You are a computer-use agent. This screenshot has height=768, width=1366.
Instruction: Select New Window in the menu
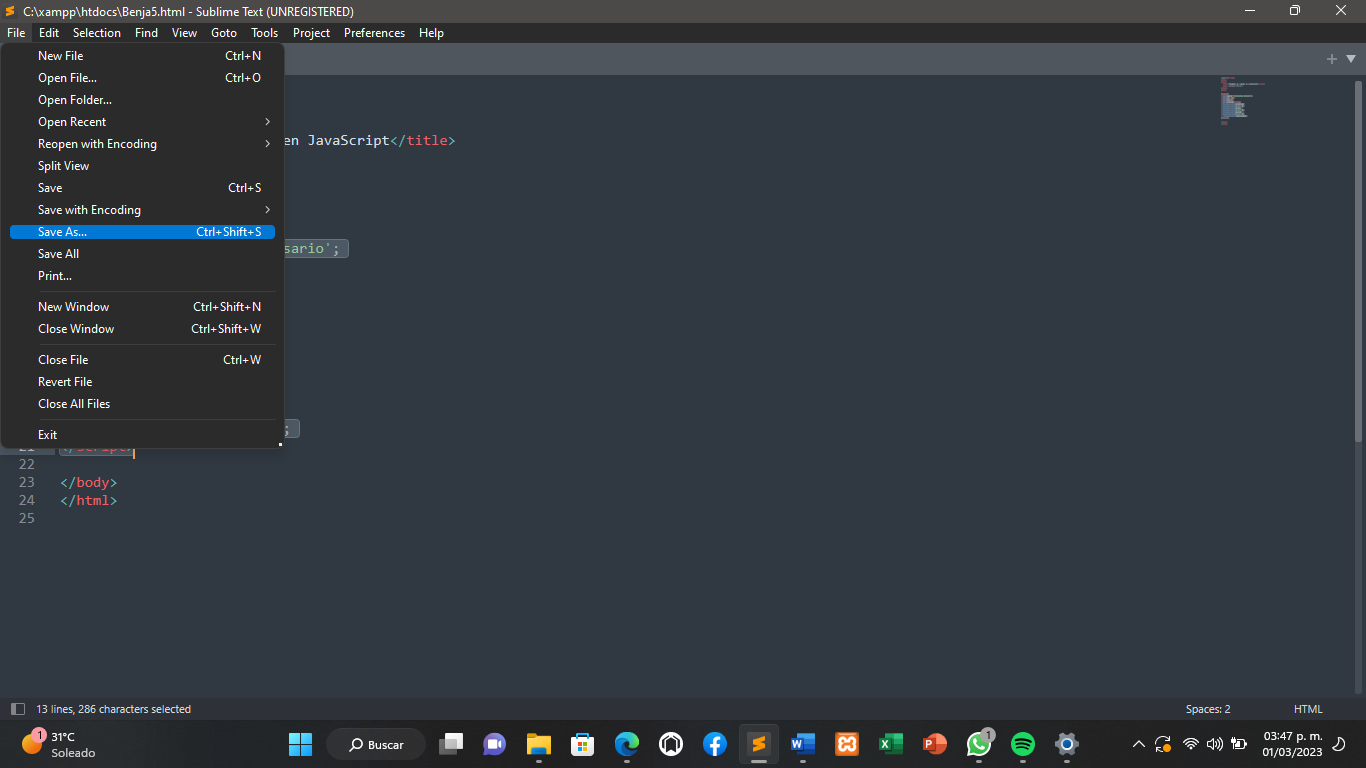click(142, 307)
